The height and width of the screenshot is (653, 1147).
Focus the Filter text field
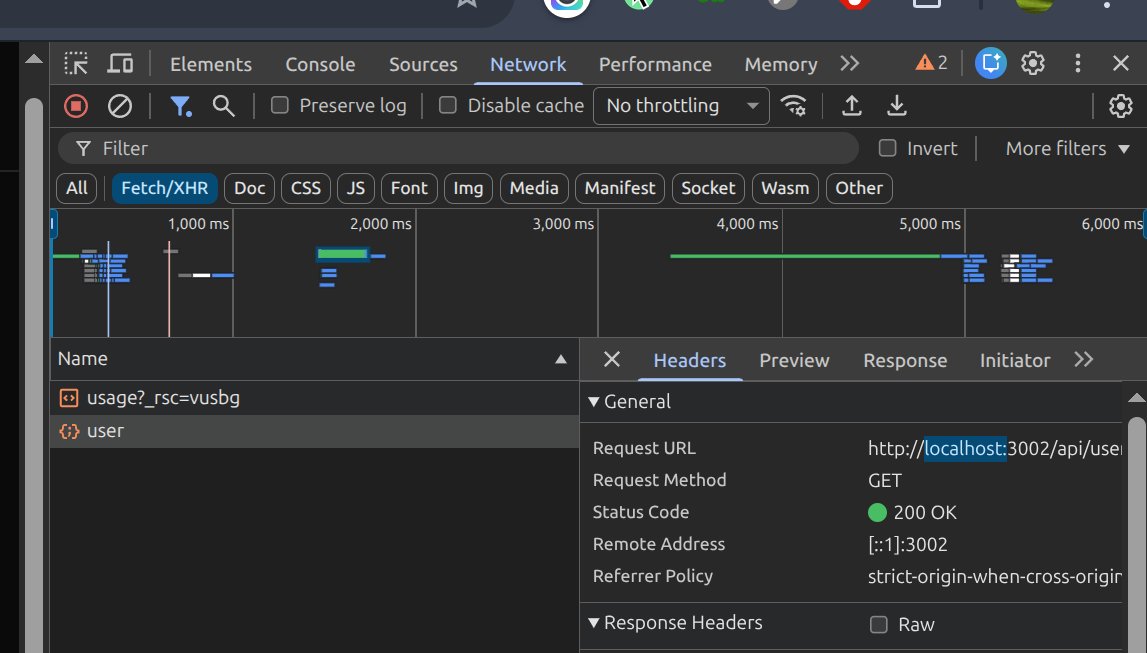point(458,148)
